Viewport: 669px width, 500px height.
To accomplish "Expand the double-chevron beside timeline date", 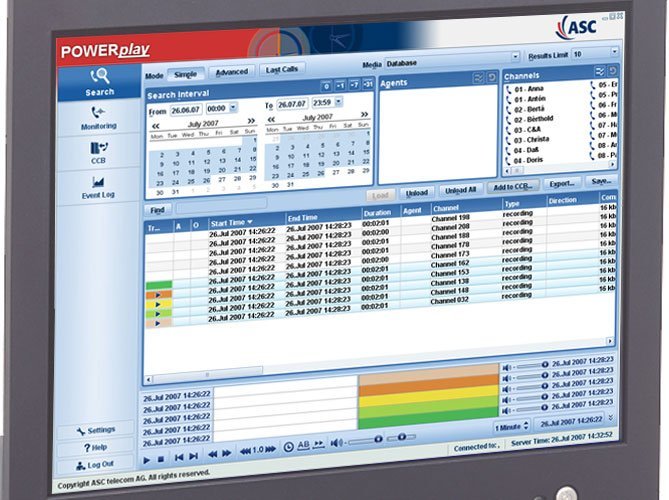I will [611, 417].
